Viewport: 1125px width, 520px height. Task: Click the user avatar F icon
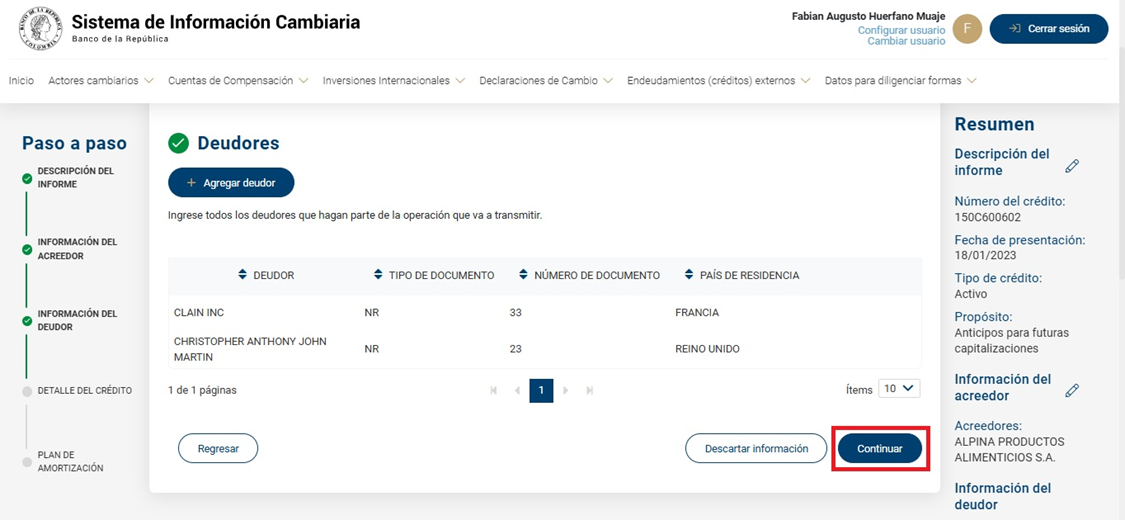[x=967, y=29]
